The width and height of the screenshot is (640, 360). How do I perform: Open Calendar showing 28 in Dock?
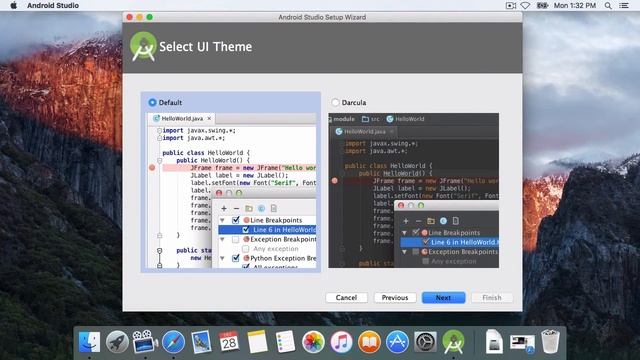coord(229,342)
